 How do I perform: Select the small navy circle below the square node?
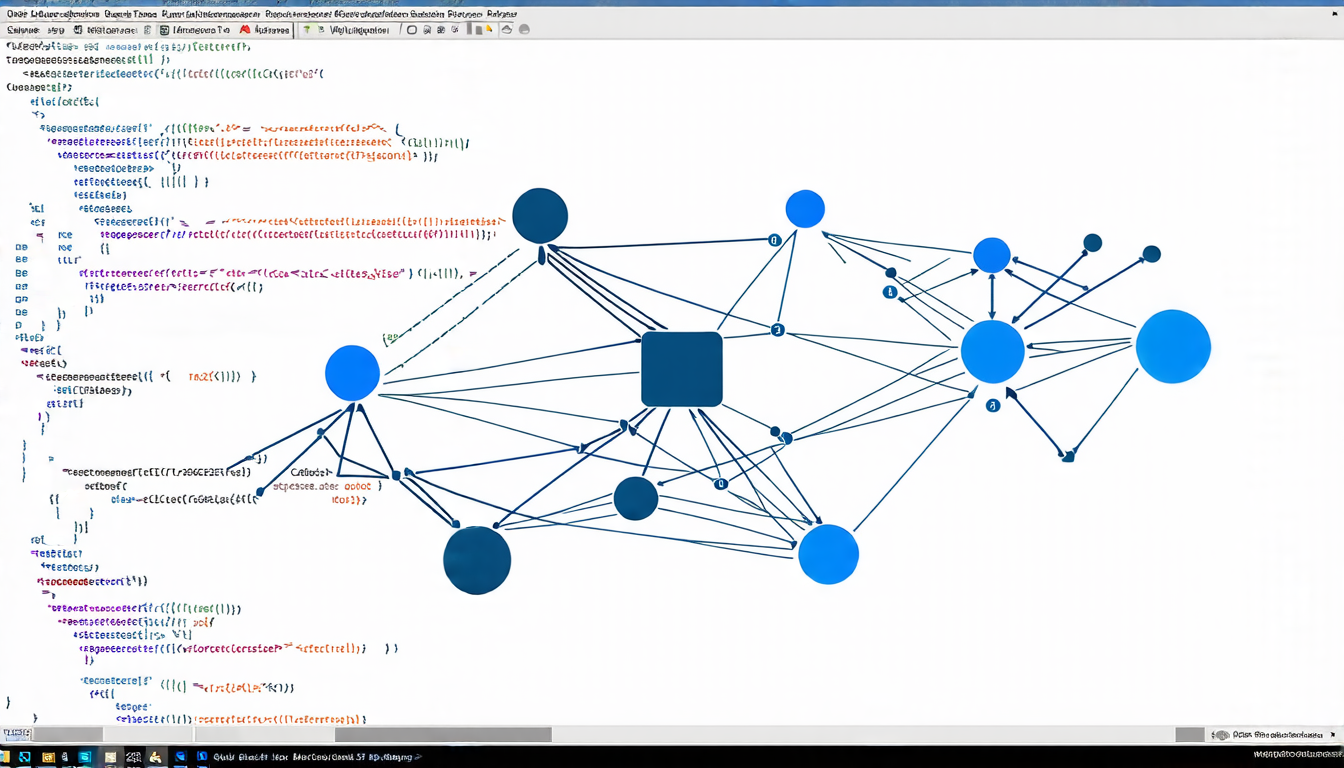coord(636,498)
